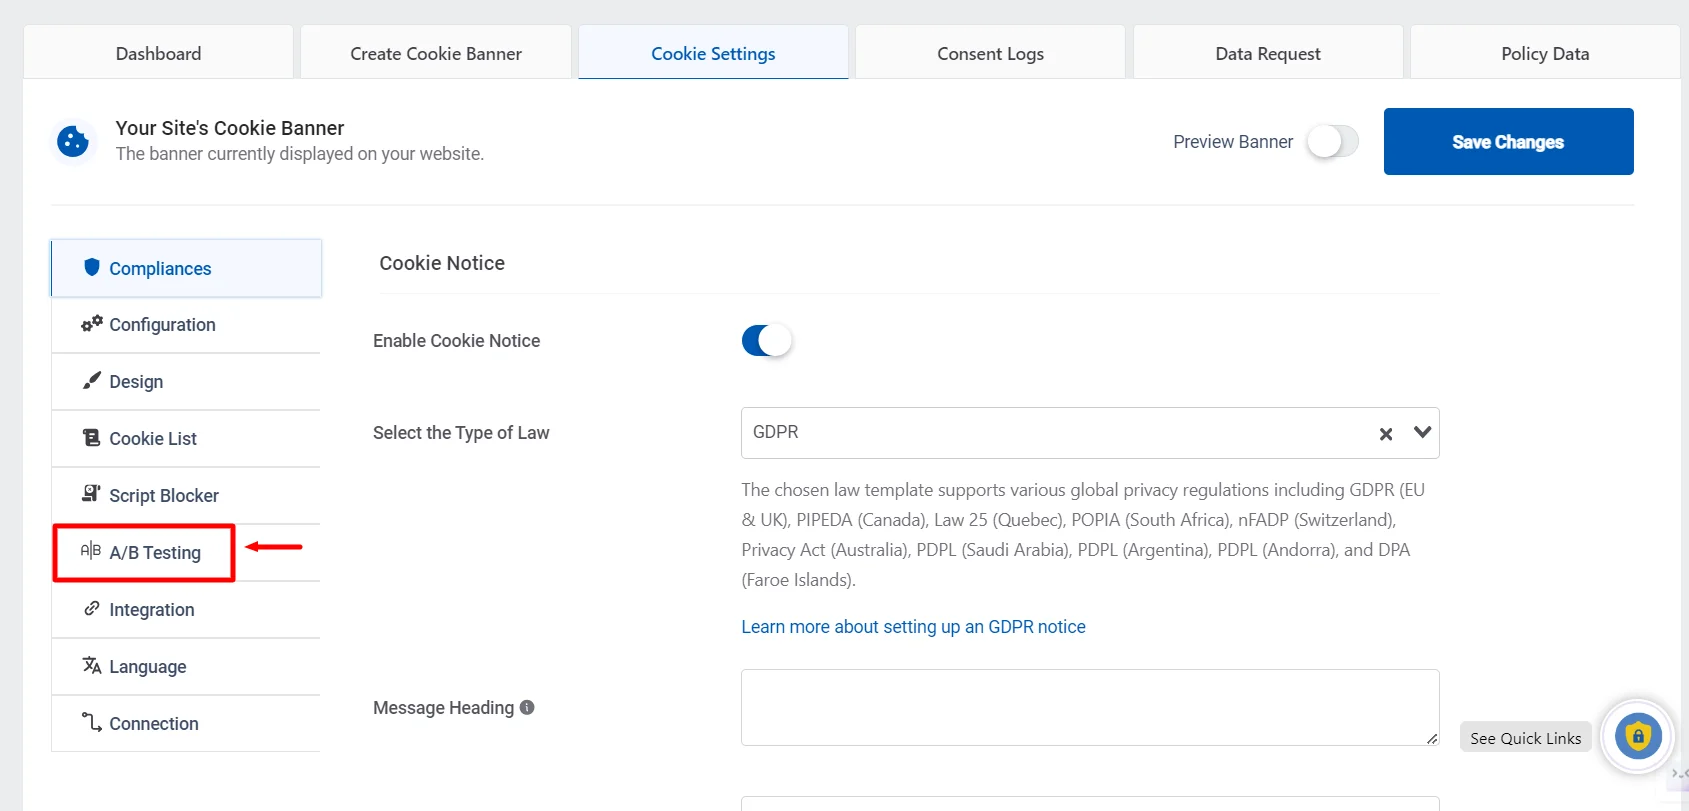Click the chain link icon next to Integration
Viewport: 1689px width, 811px height.
(x=92, y=608)
